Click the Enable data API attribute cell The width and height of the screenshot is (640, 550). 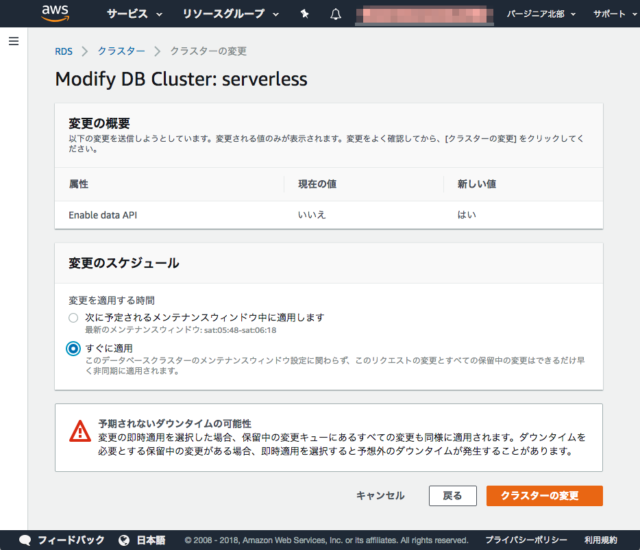(x=103, y=215)
